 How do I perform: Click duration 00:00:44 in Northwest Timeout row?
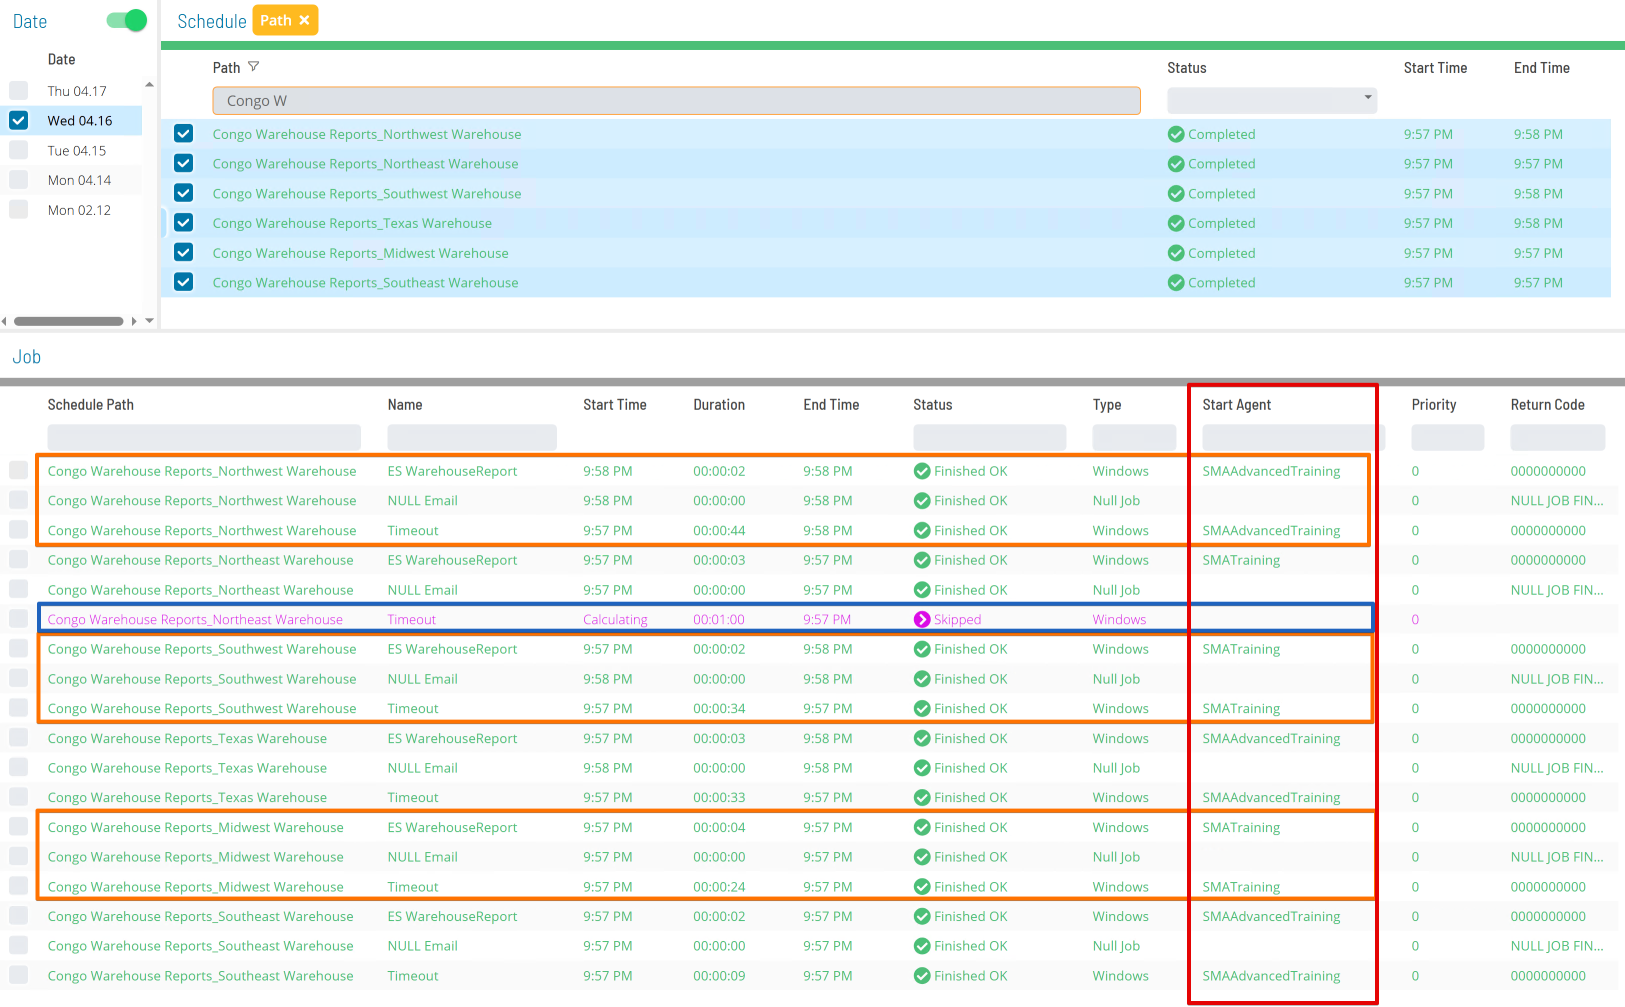[x=719, y=531]
